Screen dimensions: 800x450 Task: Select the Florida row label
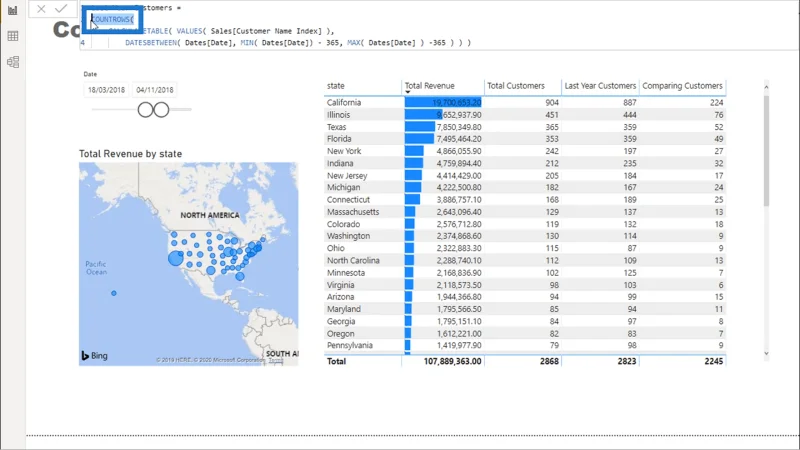339,139
